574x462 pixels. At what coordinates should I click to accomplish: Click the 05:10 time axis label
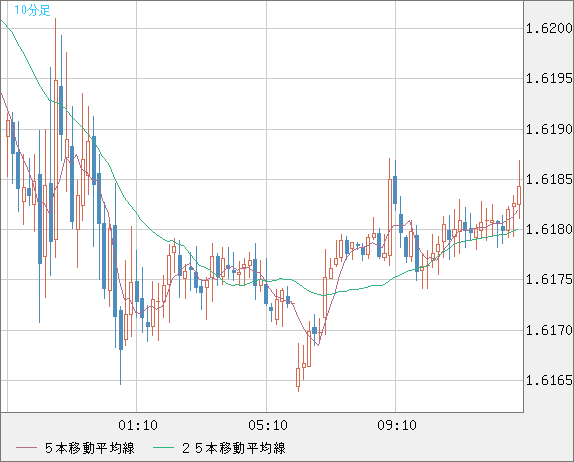[268, 425]
